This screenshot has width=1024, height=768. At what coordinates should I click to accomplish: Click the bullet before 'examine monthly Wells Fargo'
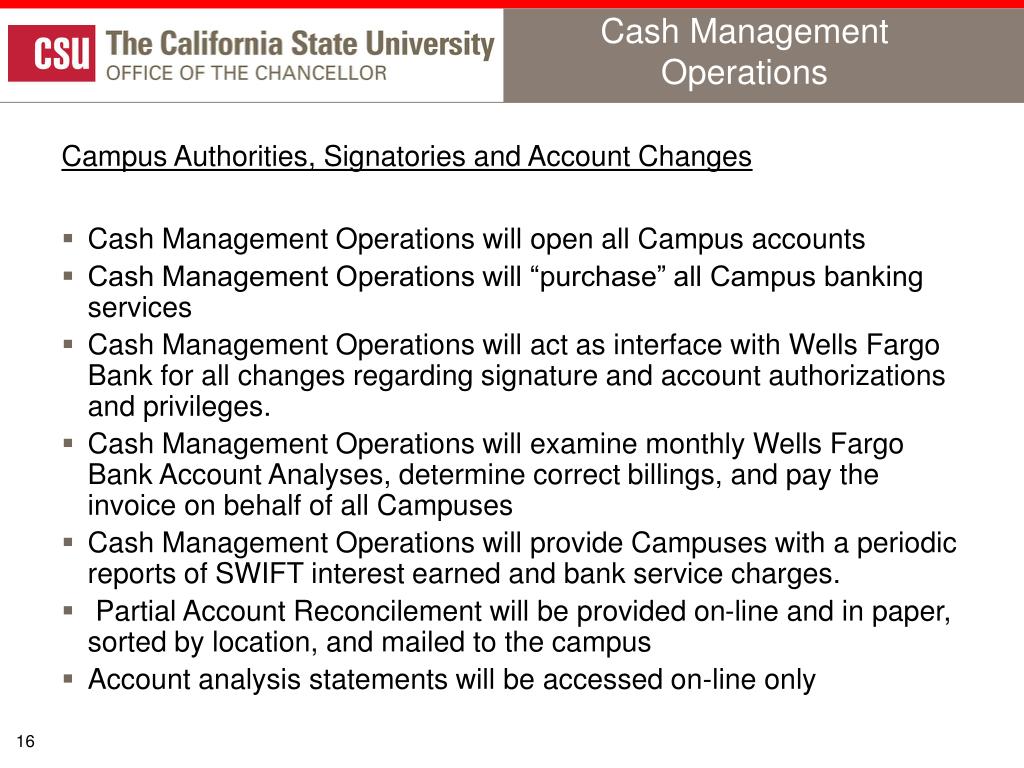coord(68,443)
